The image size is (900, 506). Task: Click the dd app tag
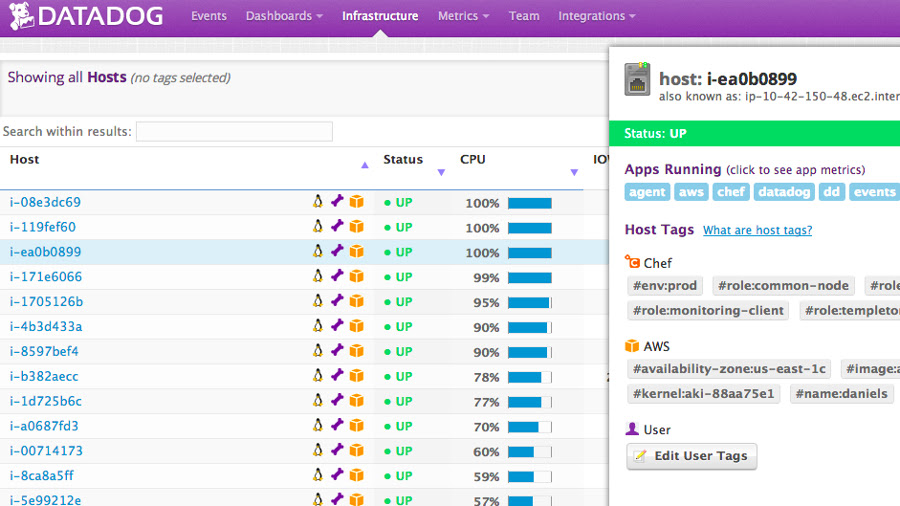(x=831, y=192)
